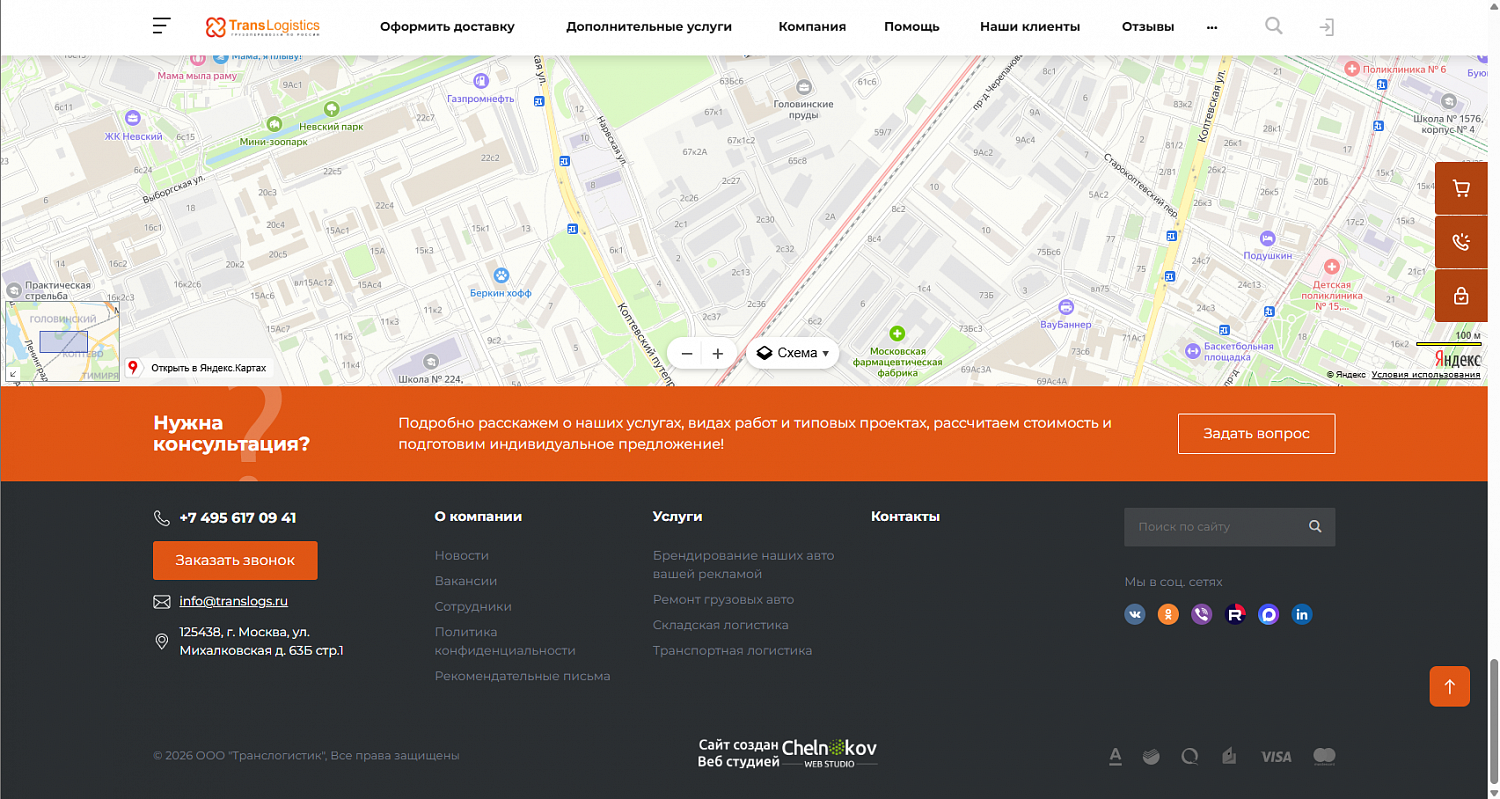Viewport: 1500px width, 799px height.
Task: Click the mini overview map thumbnail
Action: tap(63, 342)
